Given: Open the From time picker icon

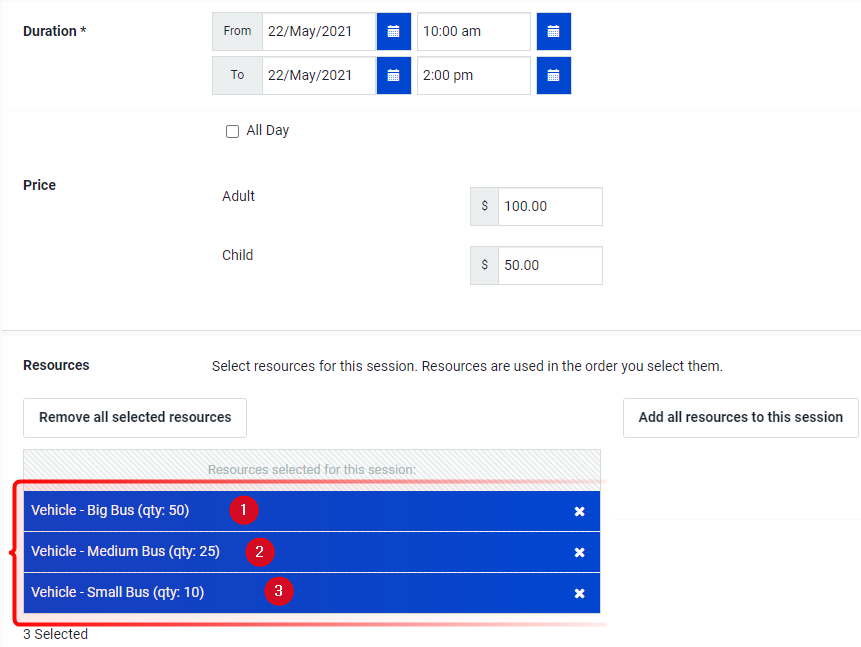Looking at the screenshot, I should pos(554,31).
